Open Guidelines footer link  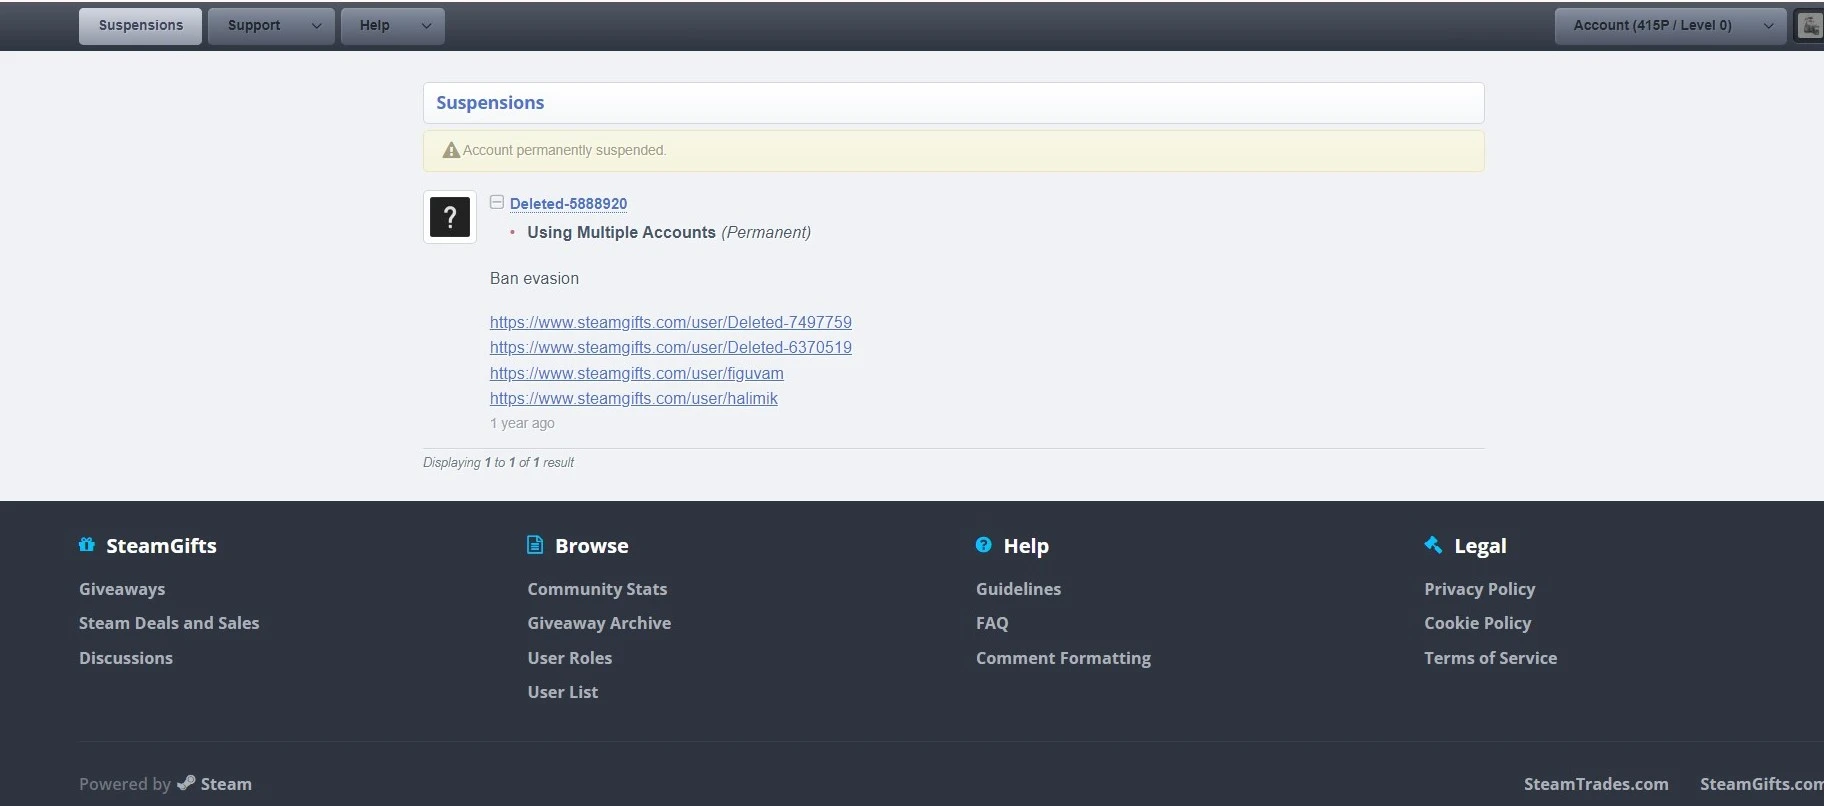click(1018, 589)
